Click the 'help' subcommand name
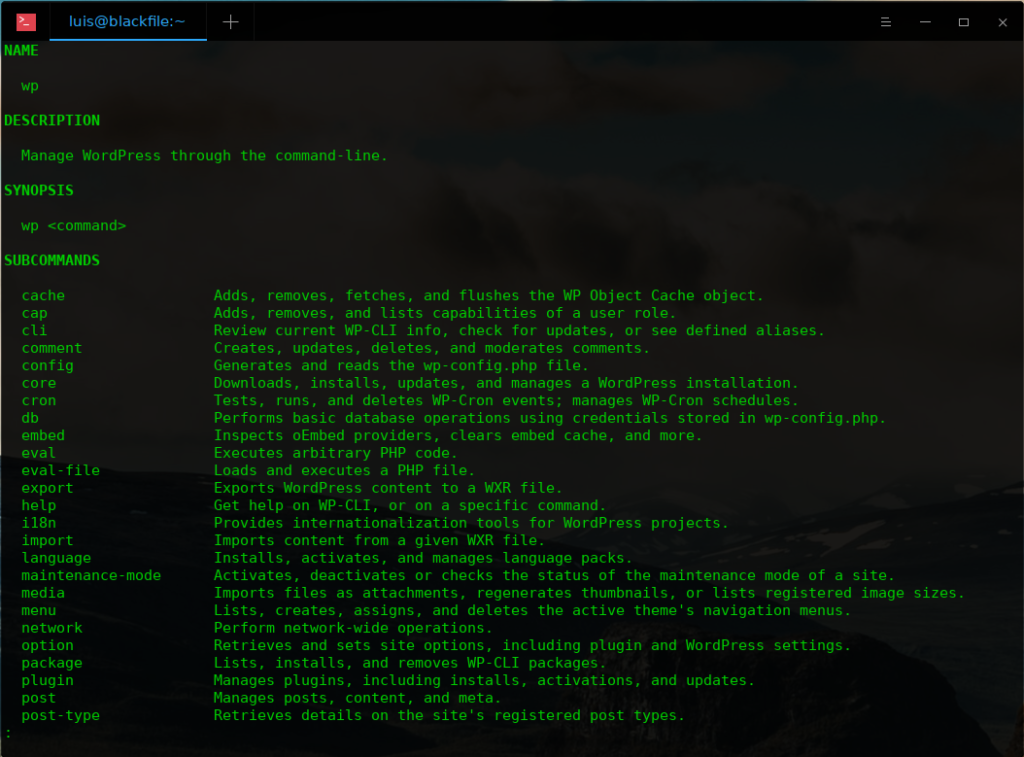Viewport: 1024px width, 757px height. coord(39,506)
